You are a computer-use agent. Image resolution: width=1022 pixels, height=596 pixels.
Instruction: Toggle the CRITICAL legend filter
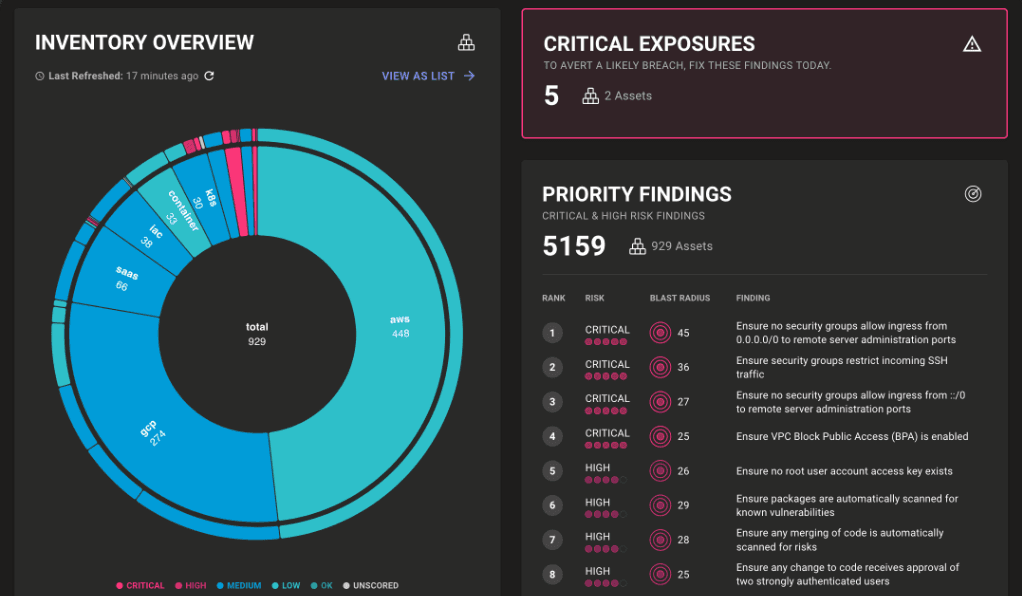(x=139, y=585)
